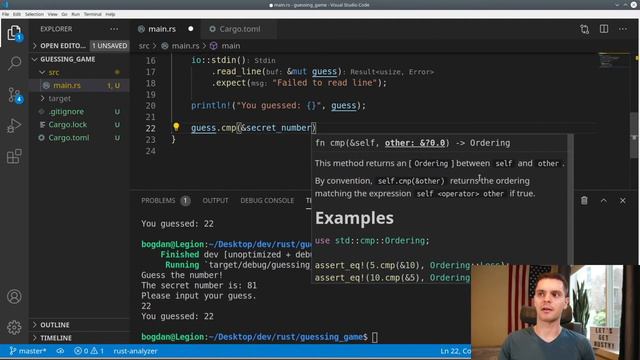Screen dimensions: 640x360
Task: Click the sync changes cloud icon
Action: tap(60, 351)
